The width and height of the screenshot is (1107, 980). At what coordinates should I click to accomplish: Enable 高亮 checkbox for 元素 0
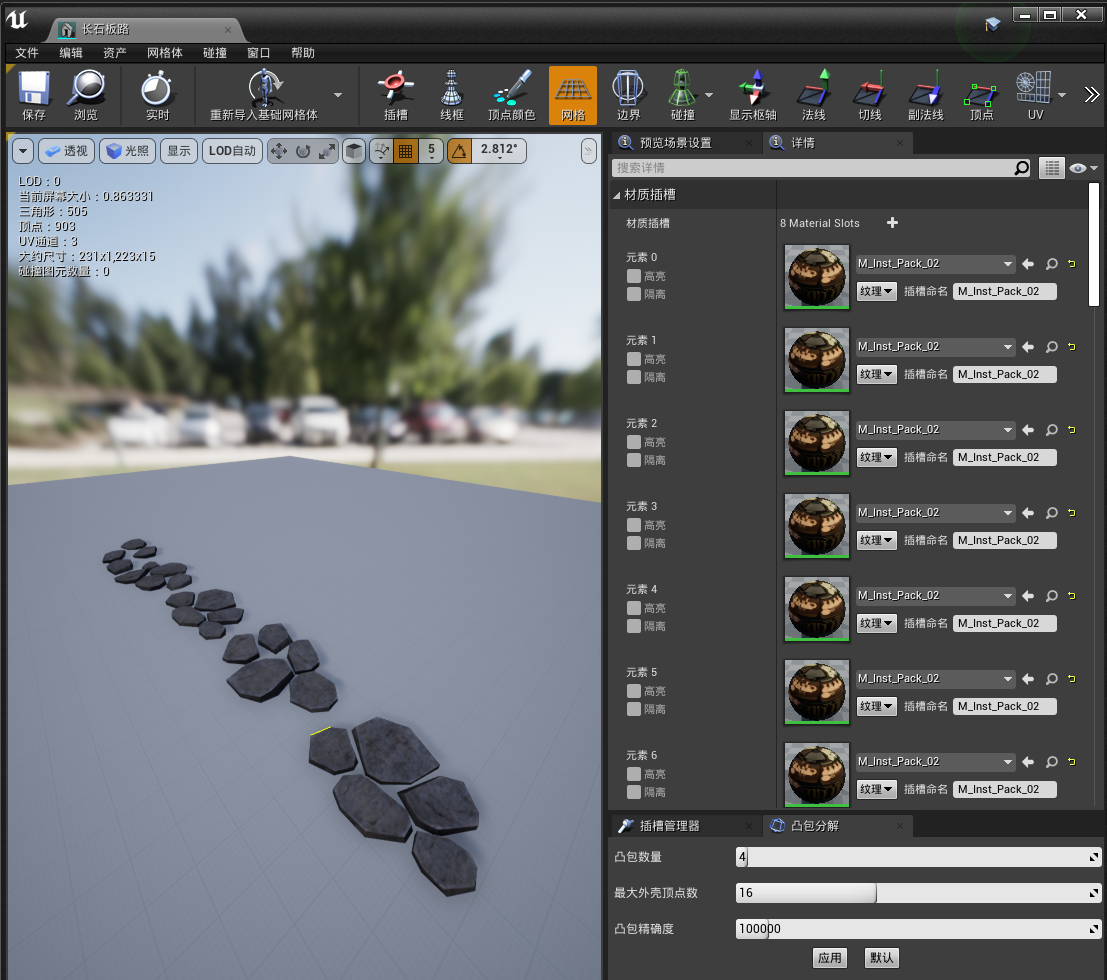point(633,276)
